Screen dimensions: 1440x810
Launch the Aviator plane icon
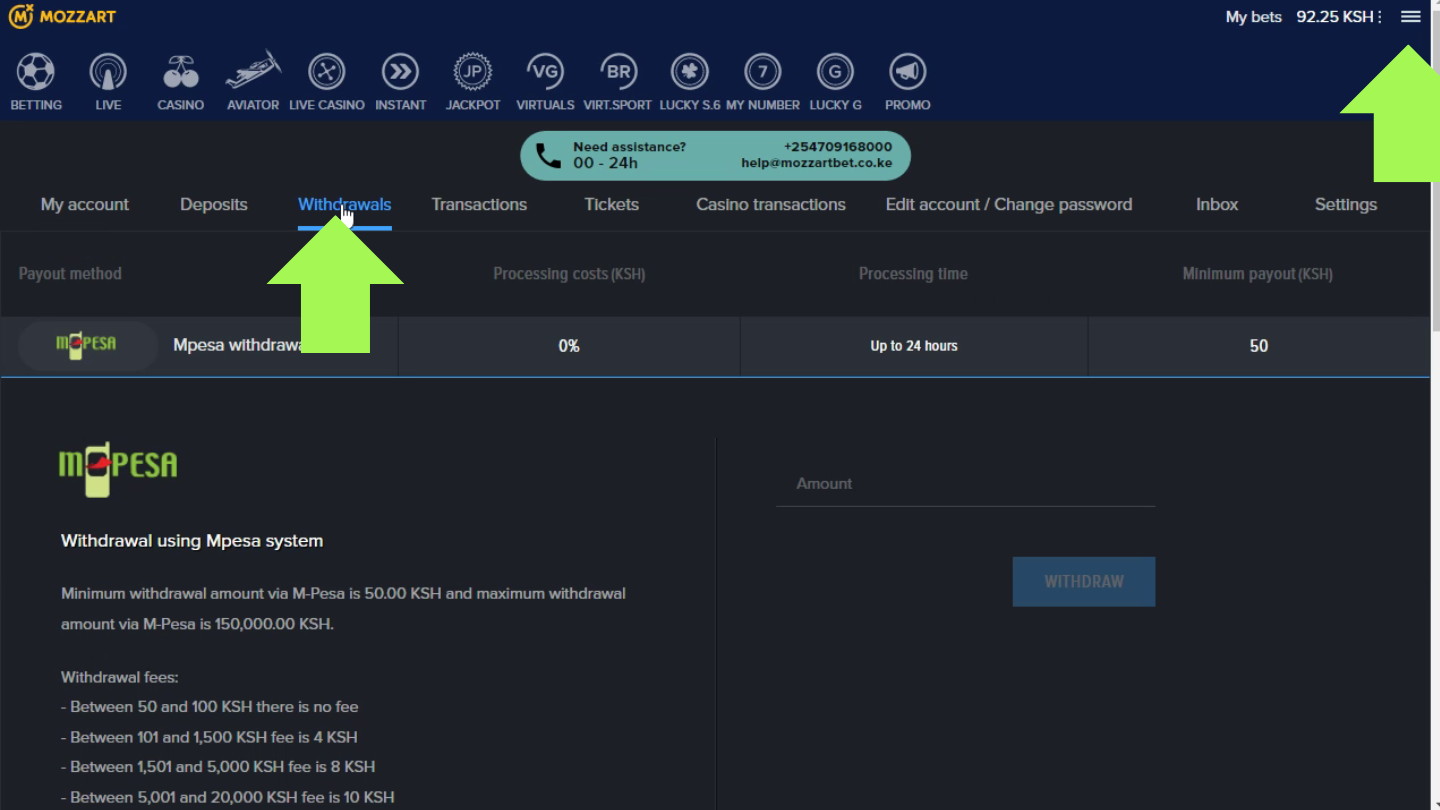pos(253,73)
